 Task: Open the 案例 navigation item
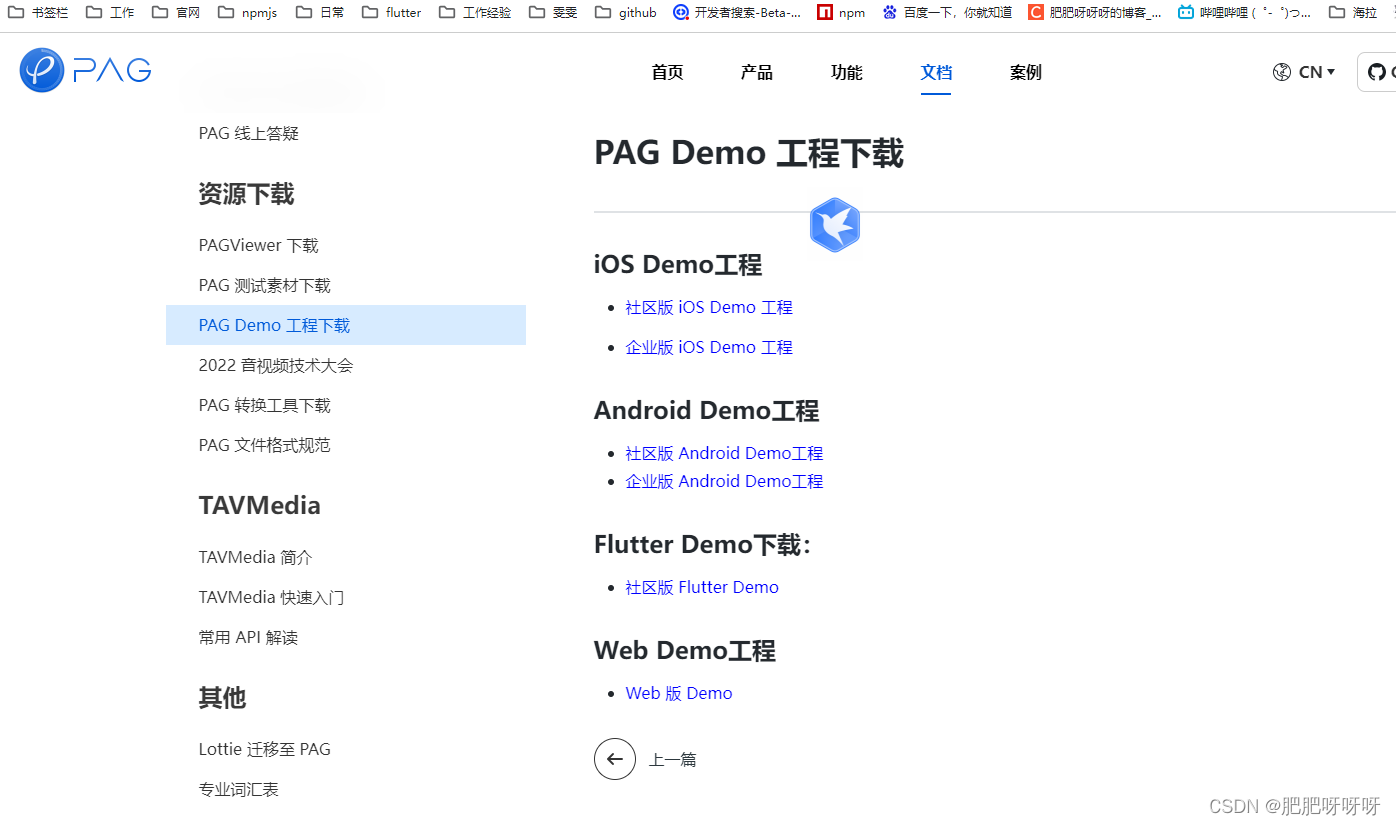coord(1026,72)
